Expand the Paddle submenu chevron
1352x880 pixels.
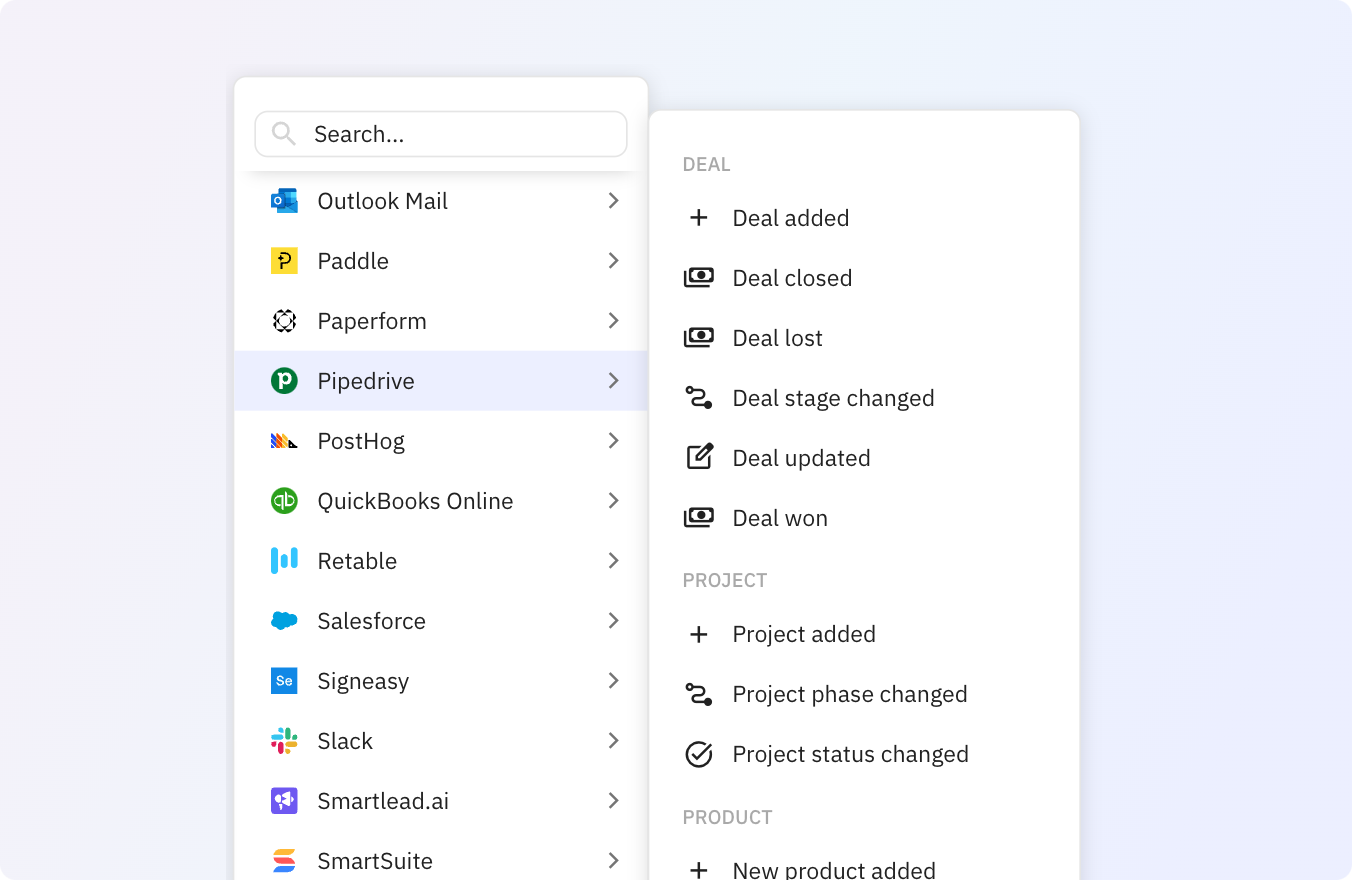tap(613, 261)
